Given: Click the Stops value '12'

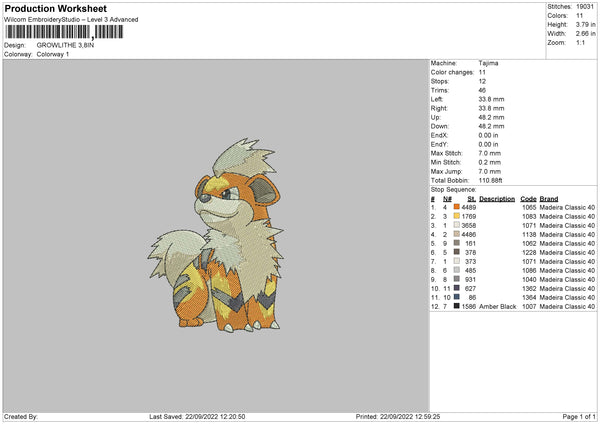Looking at the screenshot, I should [x=482, y=82].
